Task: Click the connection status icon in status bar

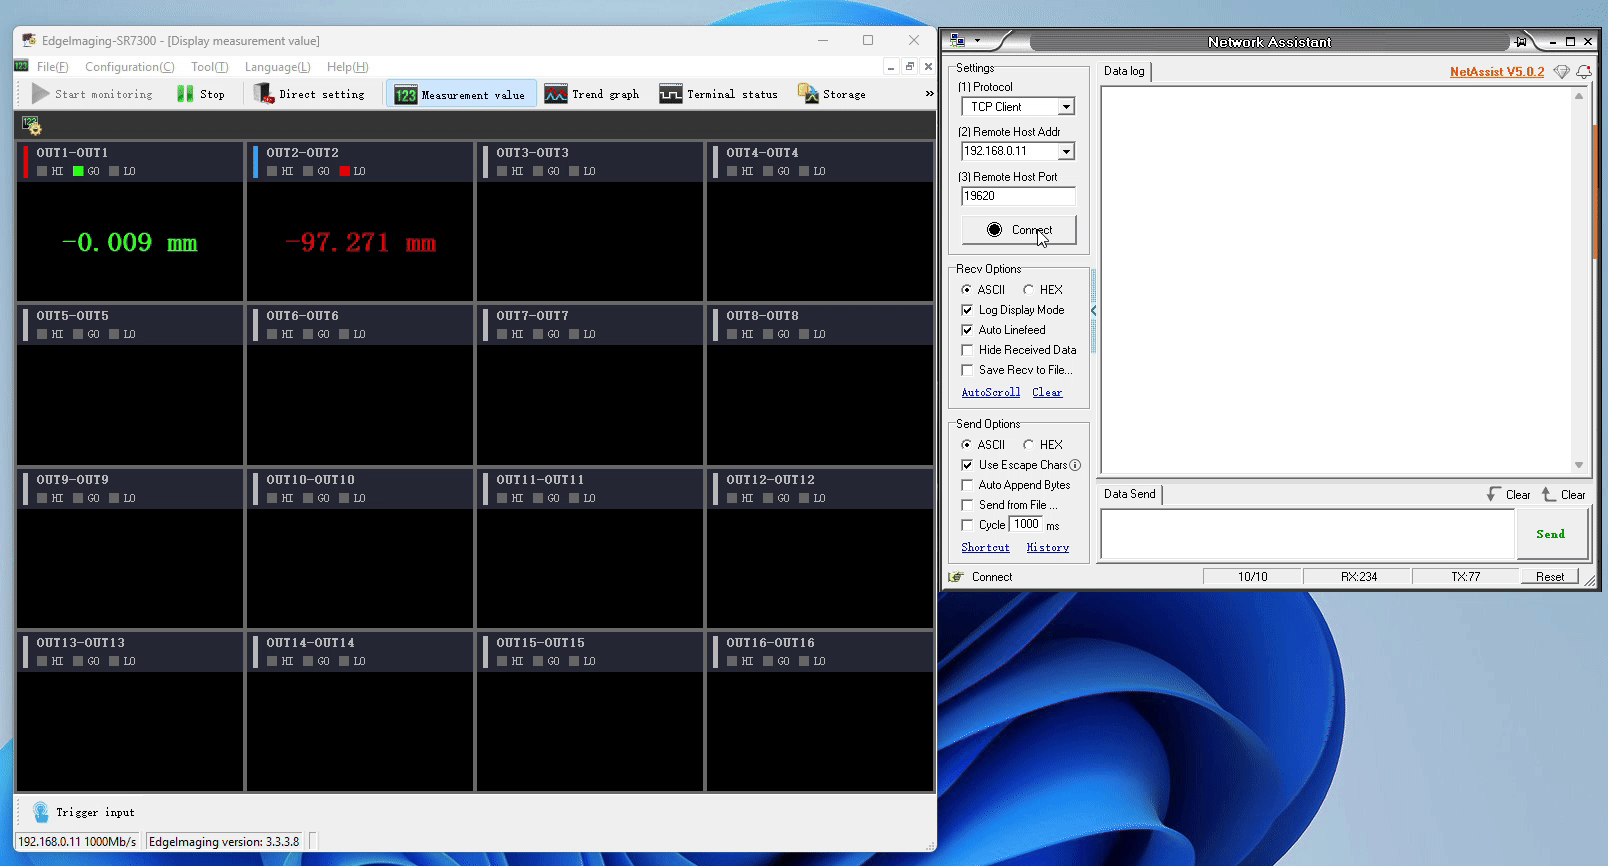Action: pos(956,577)
